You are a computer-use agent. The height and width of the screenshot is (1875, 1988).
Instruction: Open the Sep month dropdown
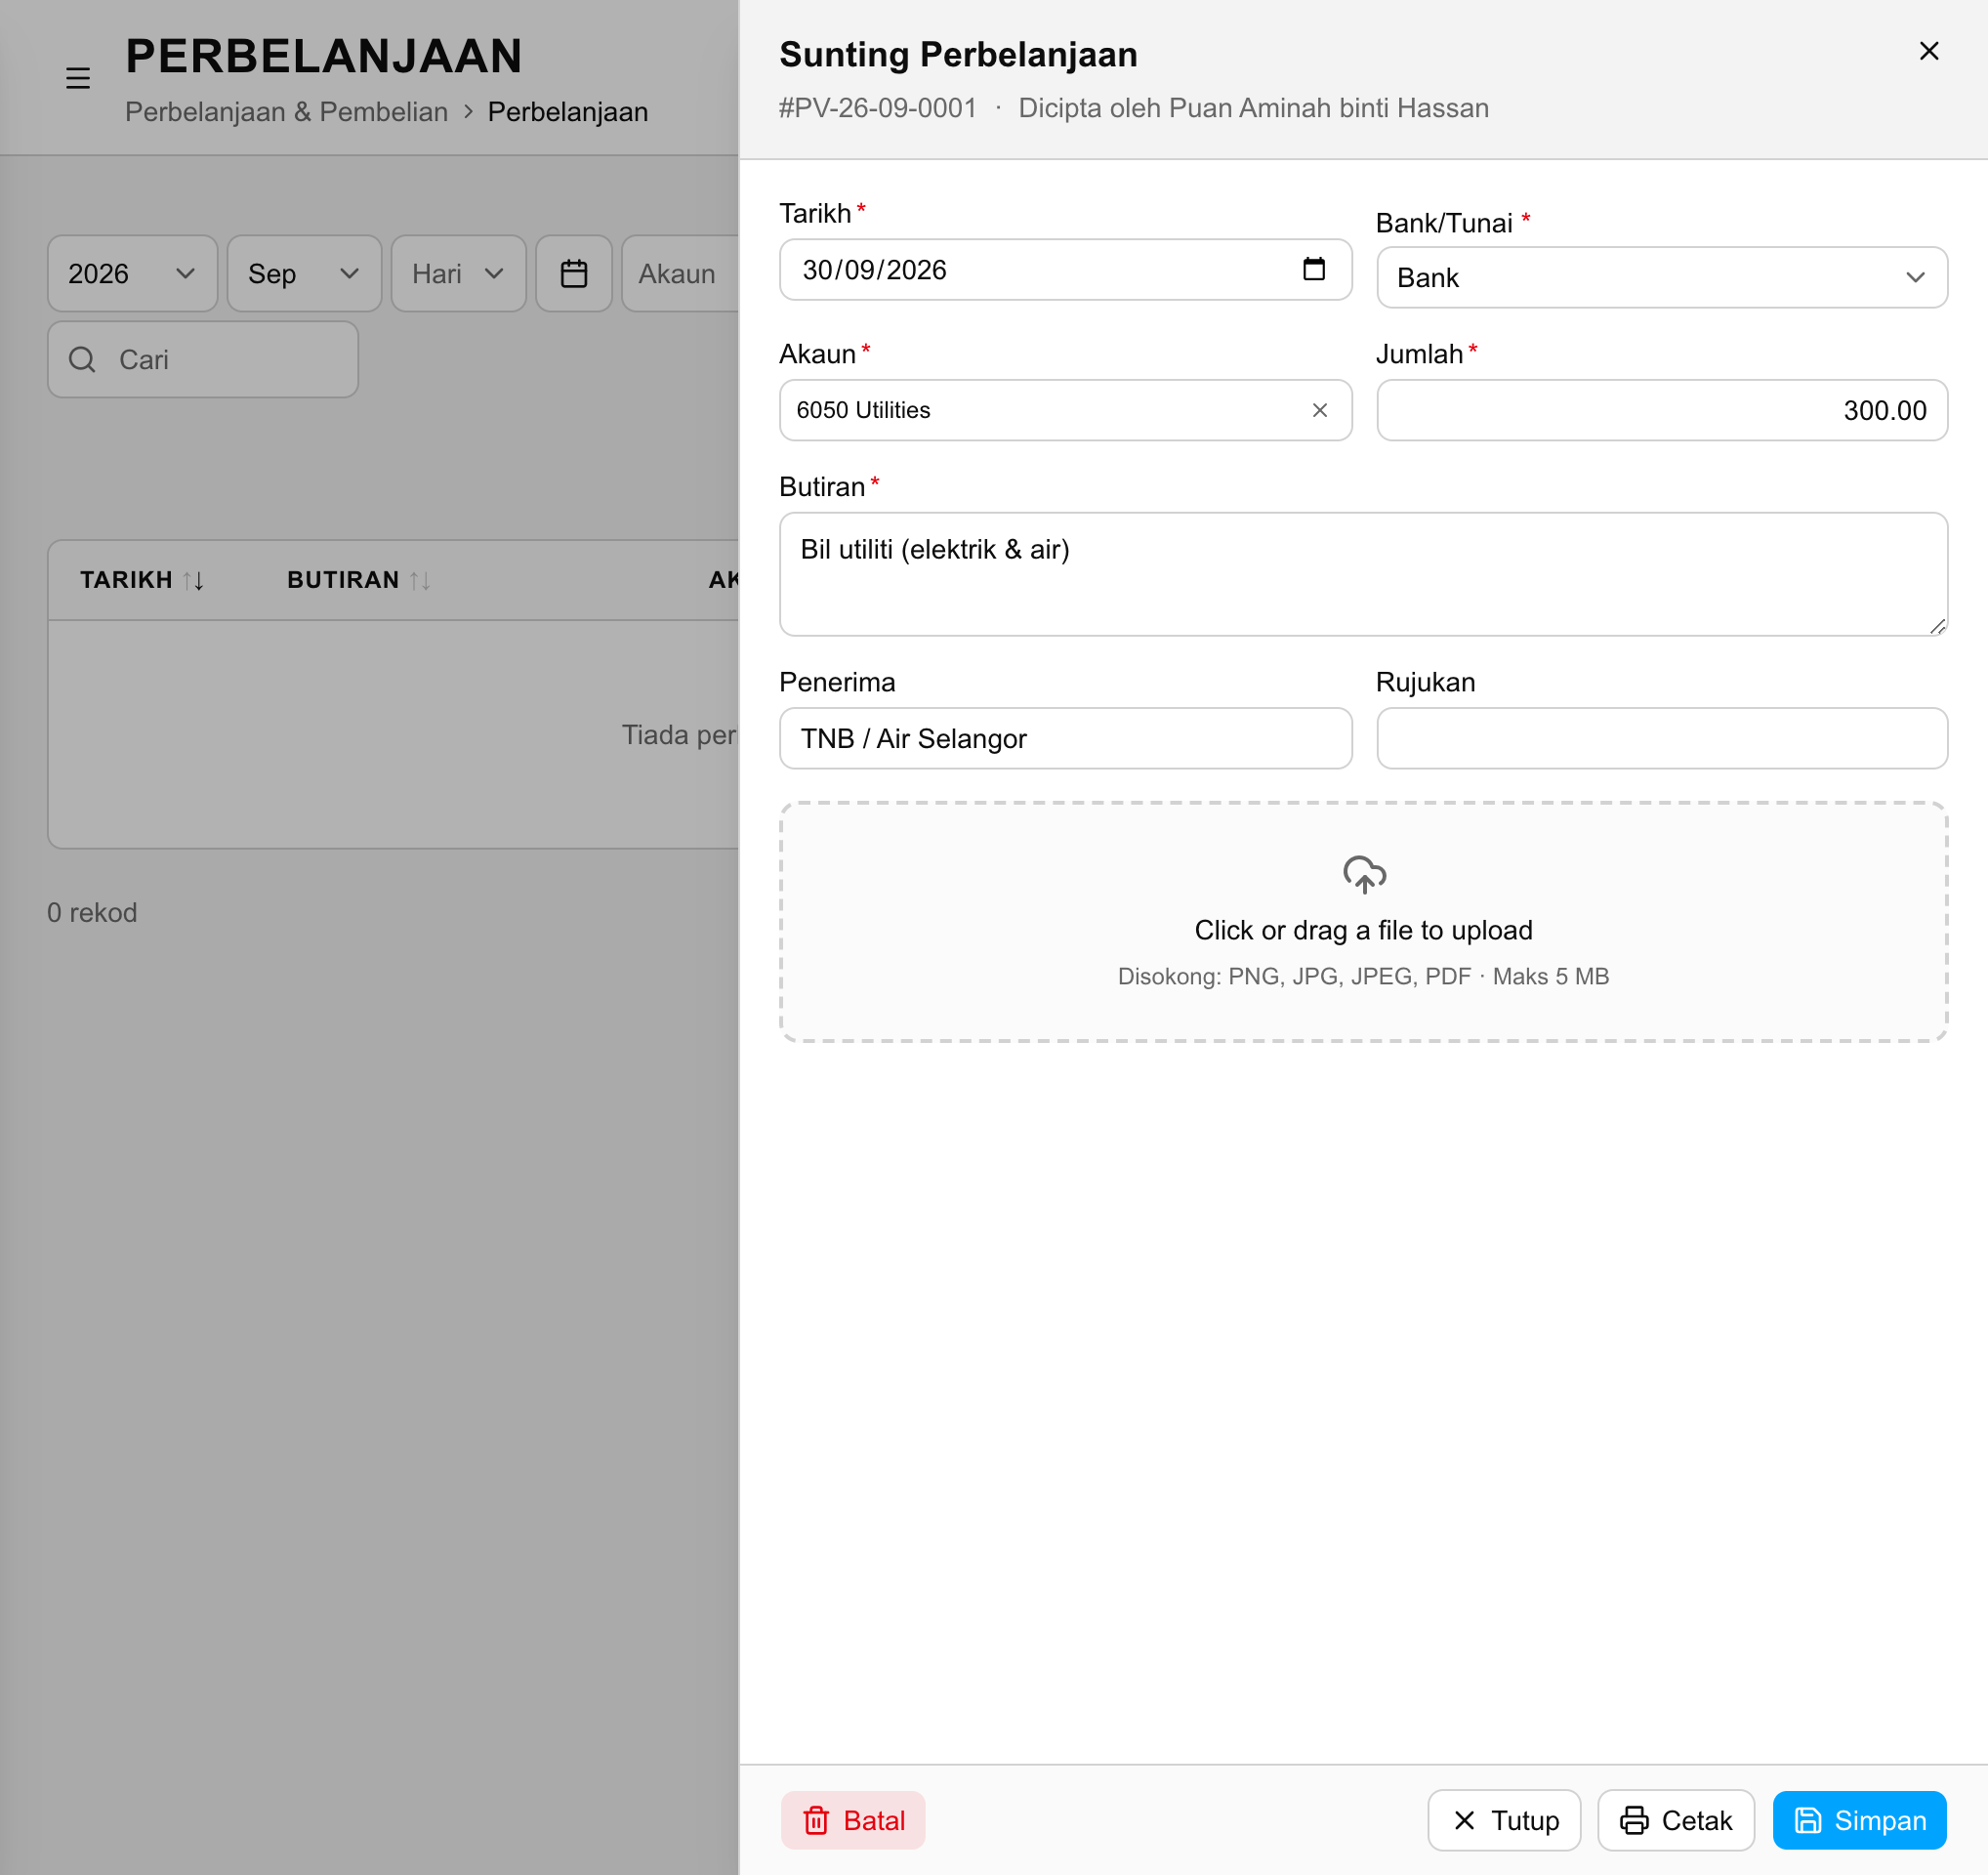pos(304,273)
